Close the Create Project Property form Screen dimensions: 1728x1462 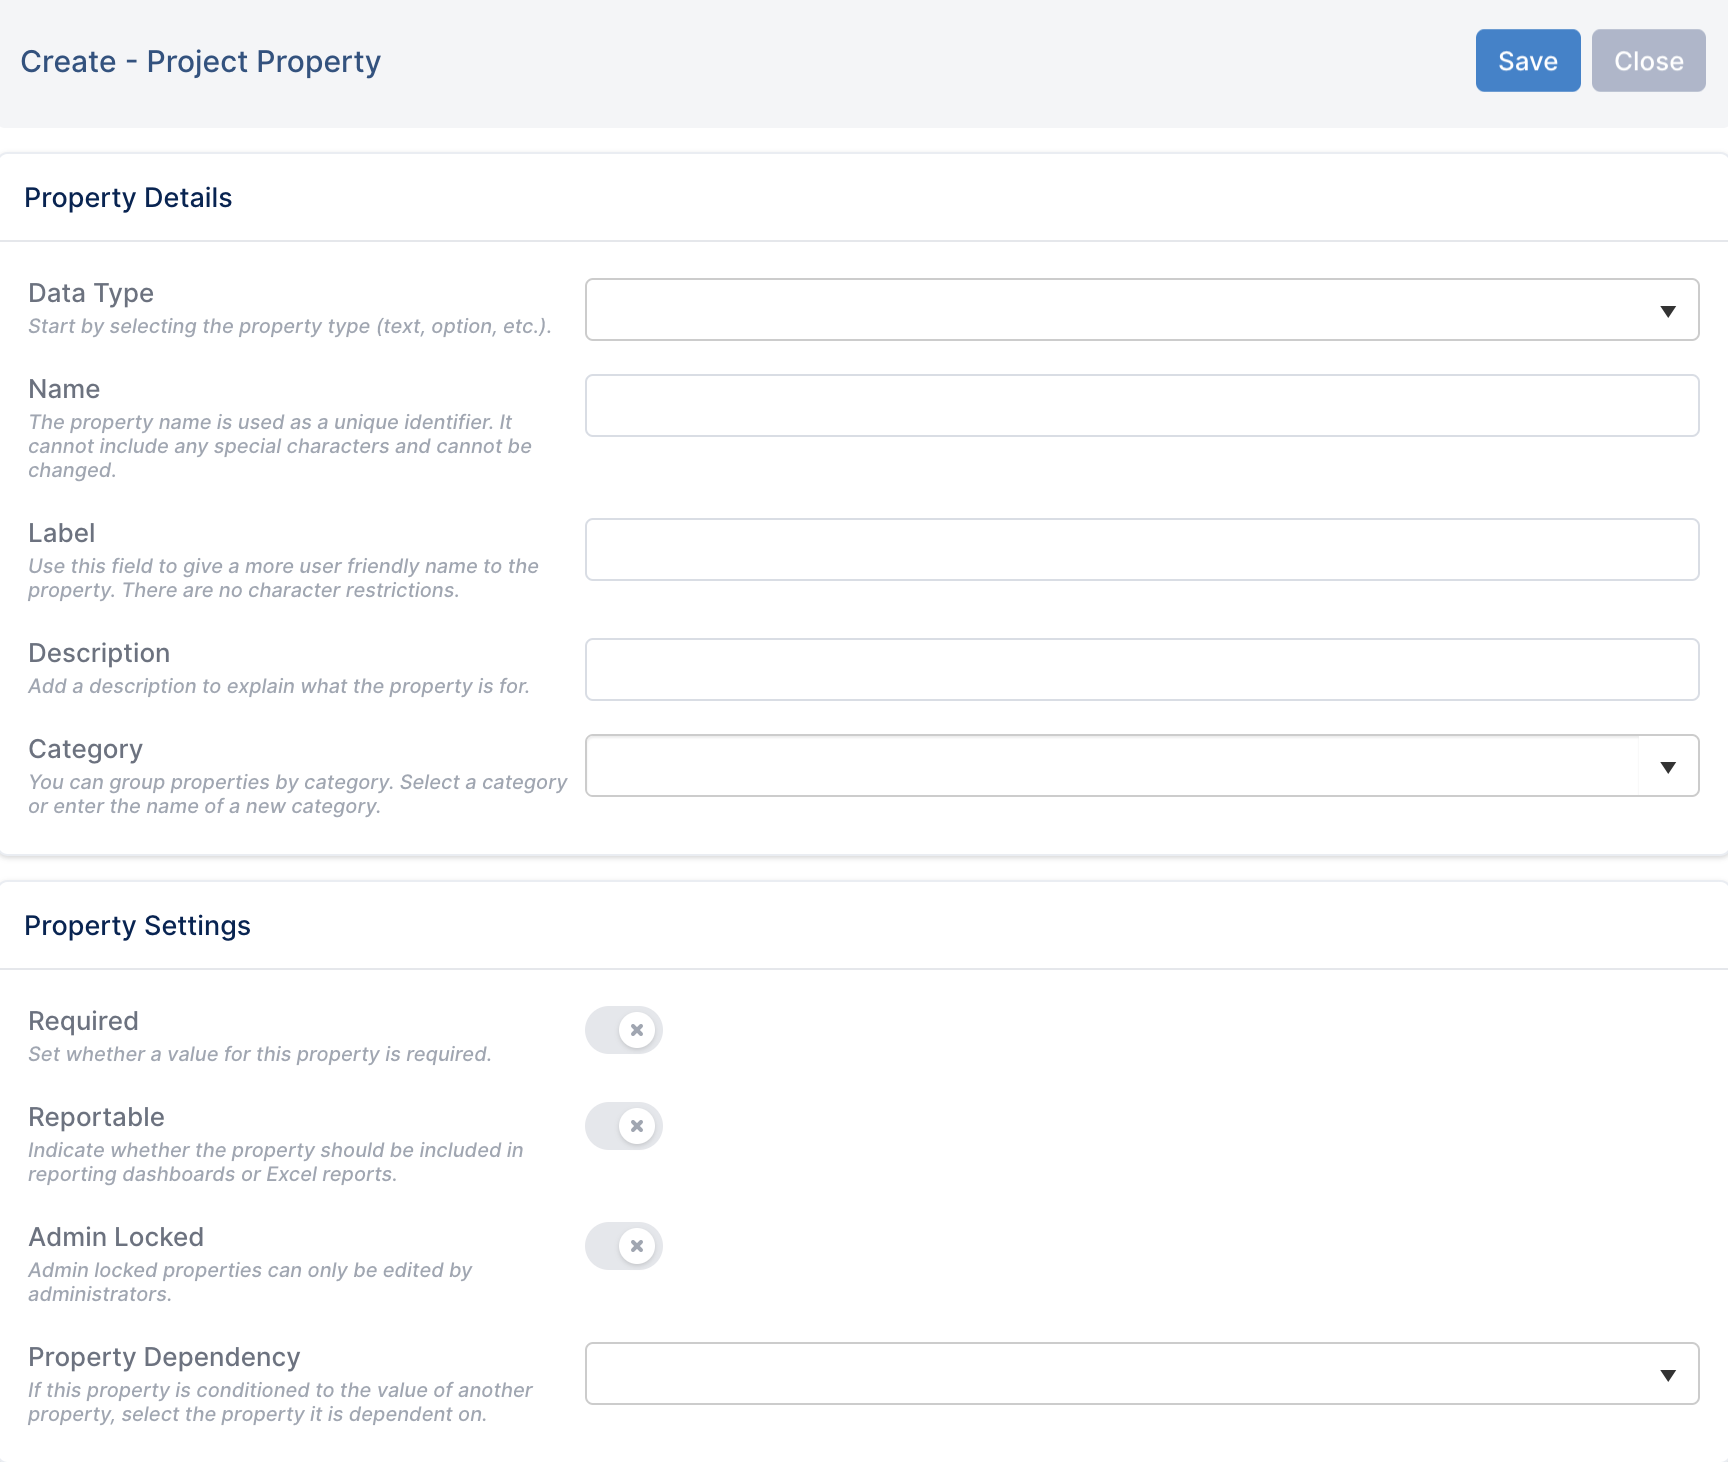[1649, 61]
